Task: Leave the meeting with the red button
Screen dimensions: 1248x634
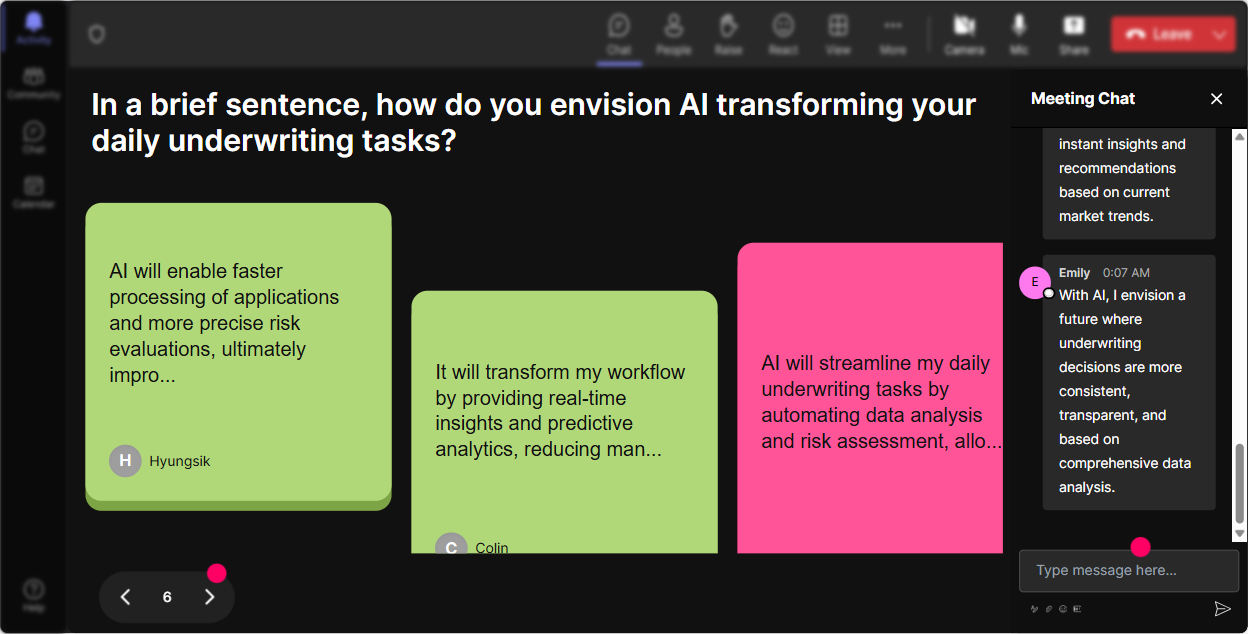Action: (1158, 34)
